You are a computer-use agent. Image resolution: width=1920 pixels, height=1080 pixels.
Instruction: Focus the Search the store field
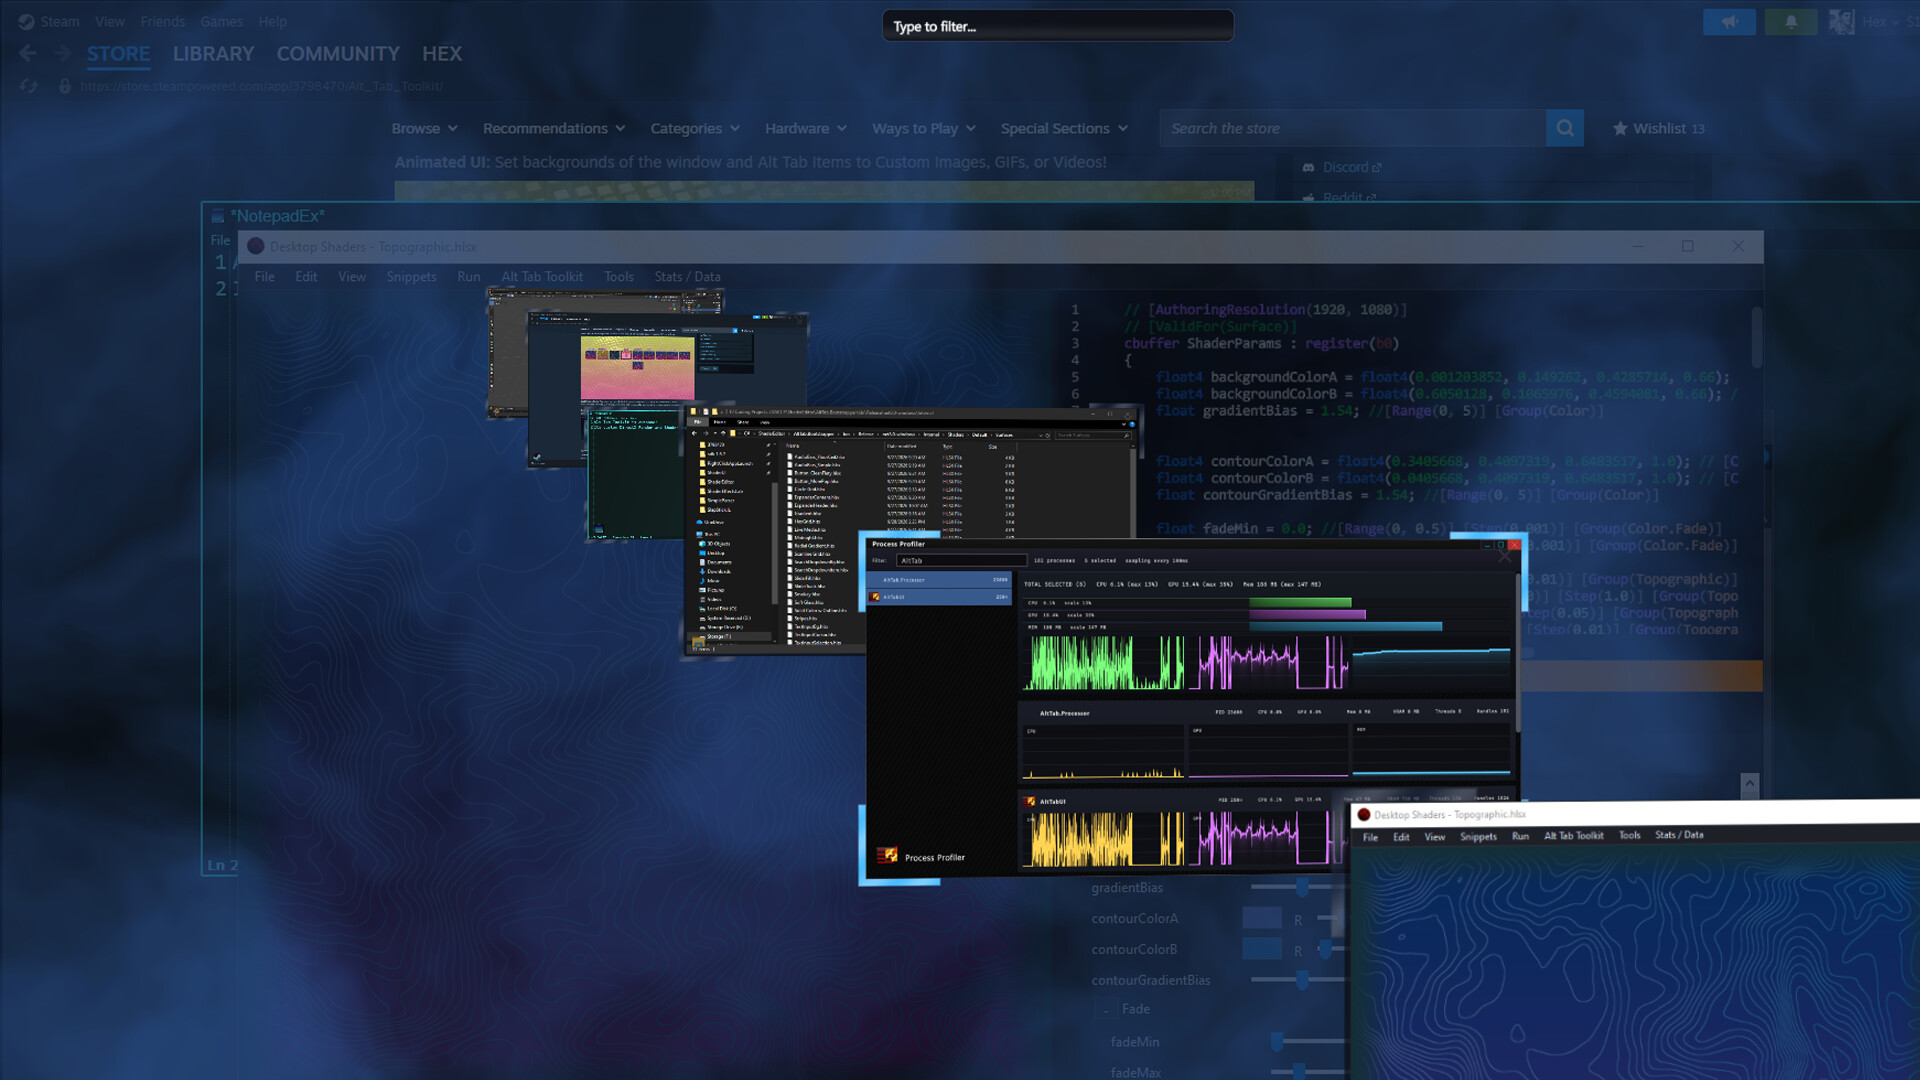point(1352,128)
